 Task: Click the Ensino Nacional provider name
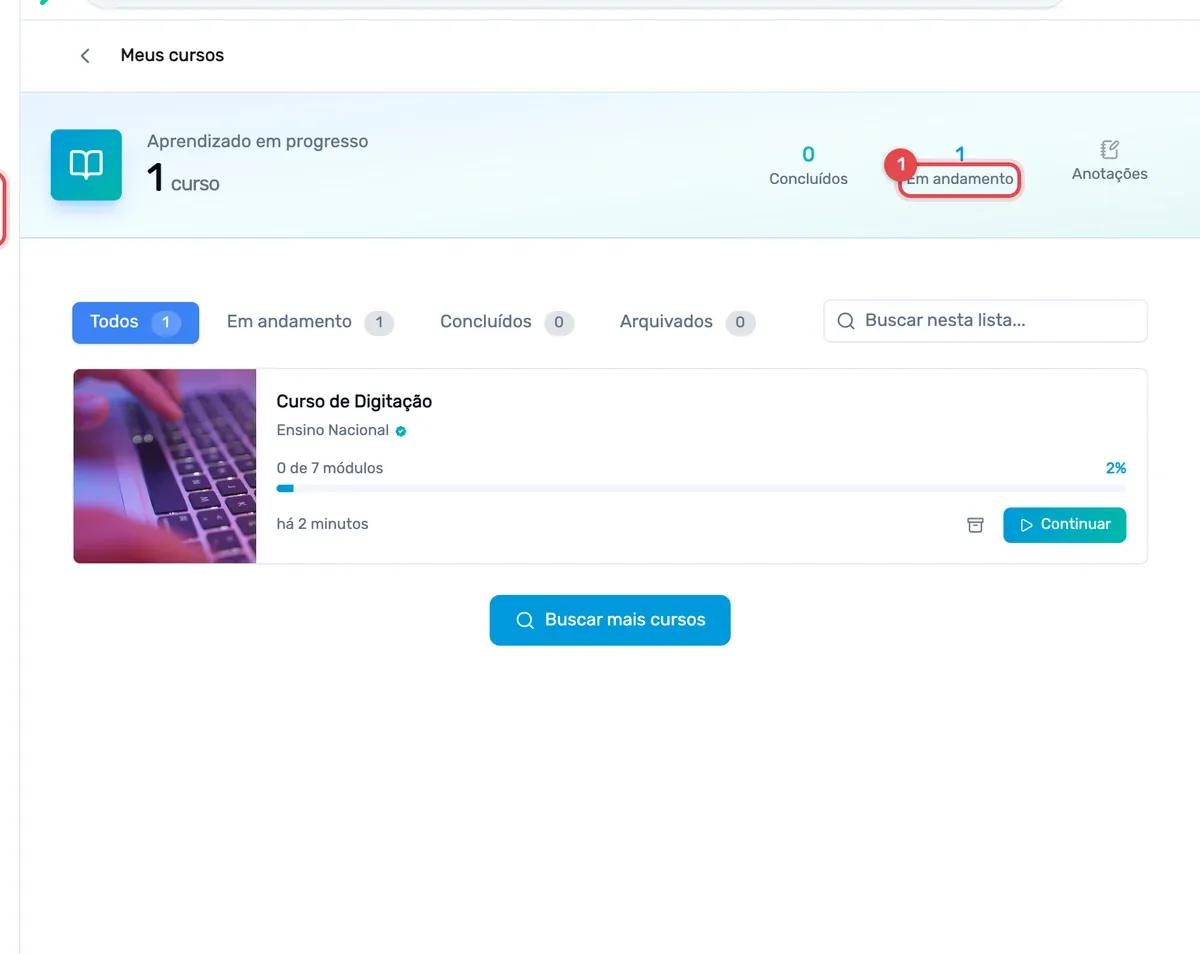click(x=333, y=431)
